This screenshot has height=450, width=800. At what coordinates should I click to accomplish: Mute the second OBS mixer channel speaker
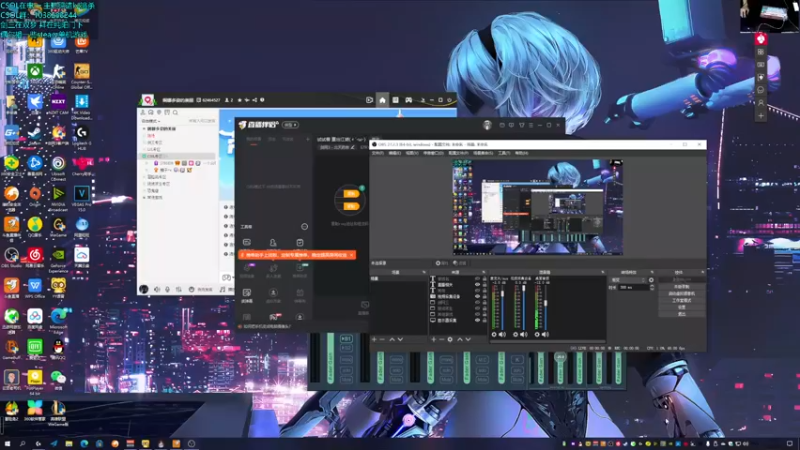tap(524, 335)
